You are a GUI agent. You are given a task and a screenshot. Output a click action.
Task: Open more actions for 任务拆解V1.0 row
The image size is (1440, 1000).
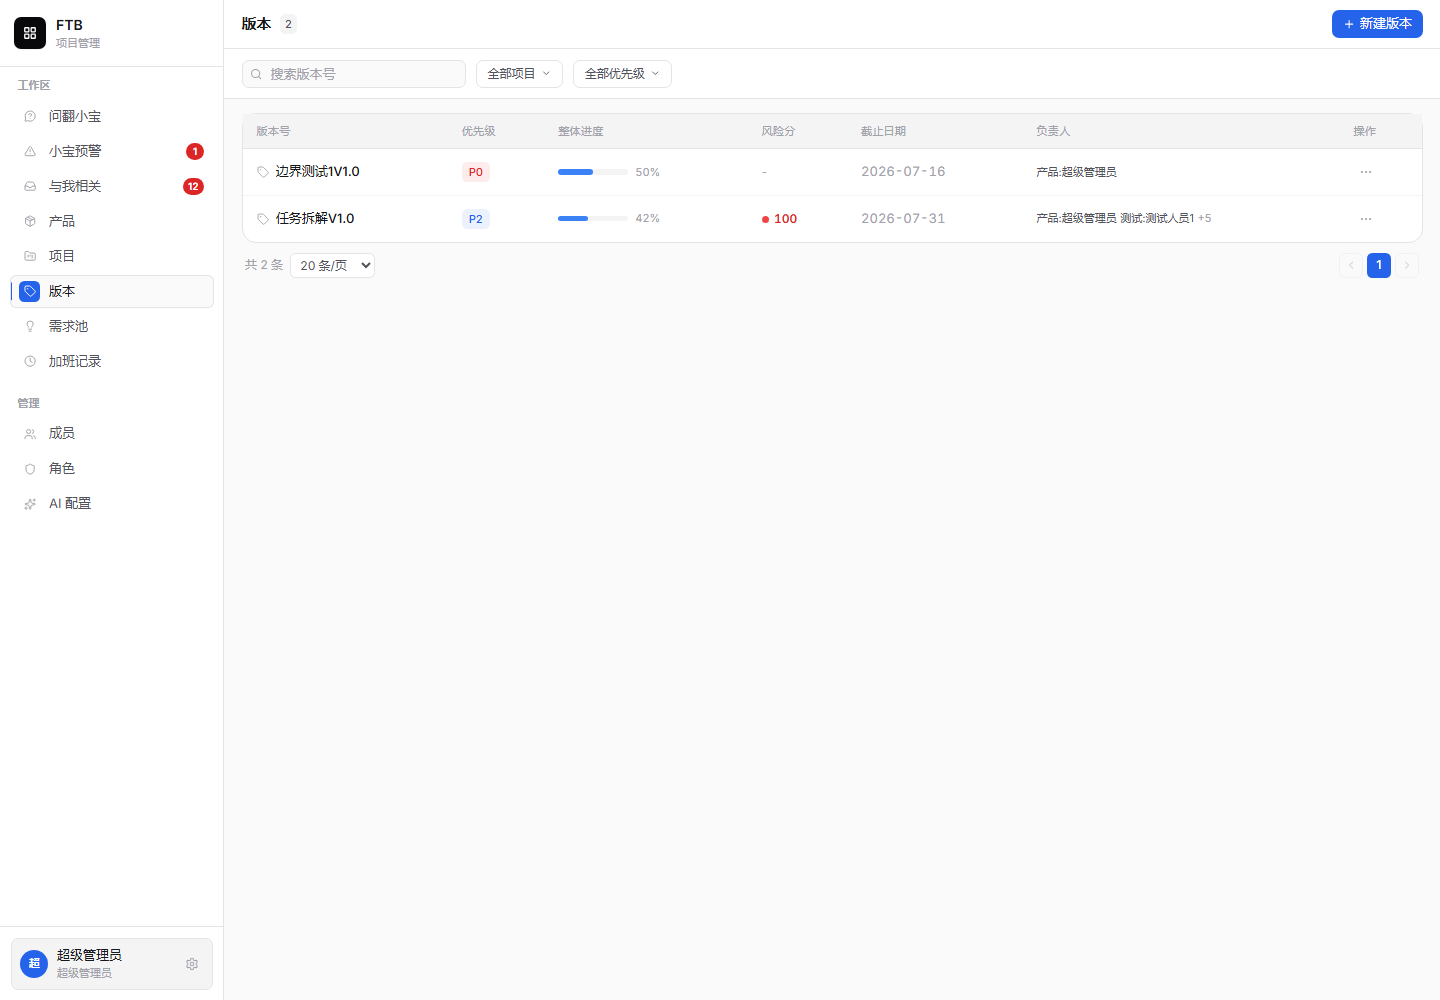click(x=1366, y=219)
